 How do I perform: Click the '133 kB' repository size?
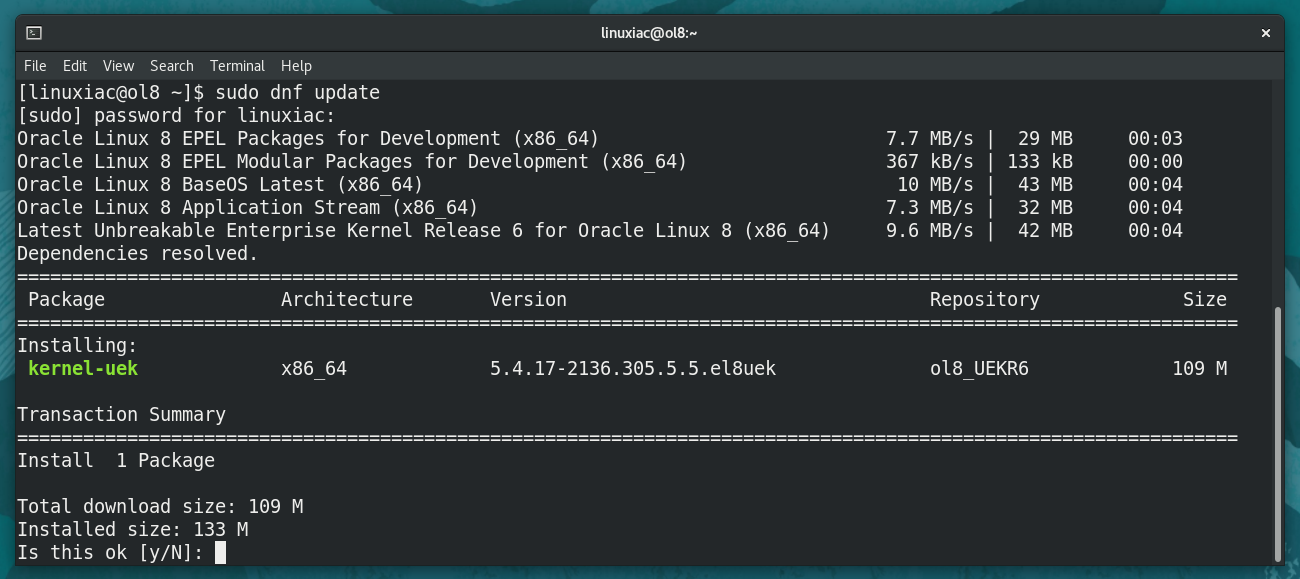pyautogui.click(x=1040, y=162)
